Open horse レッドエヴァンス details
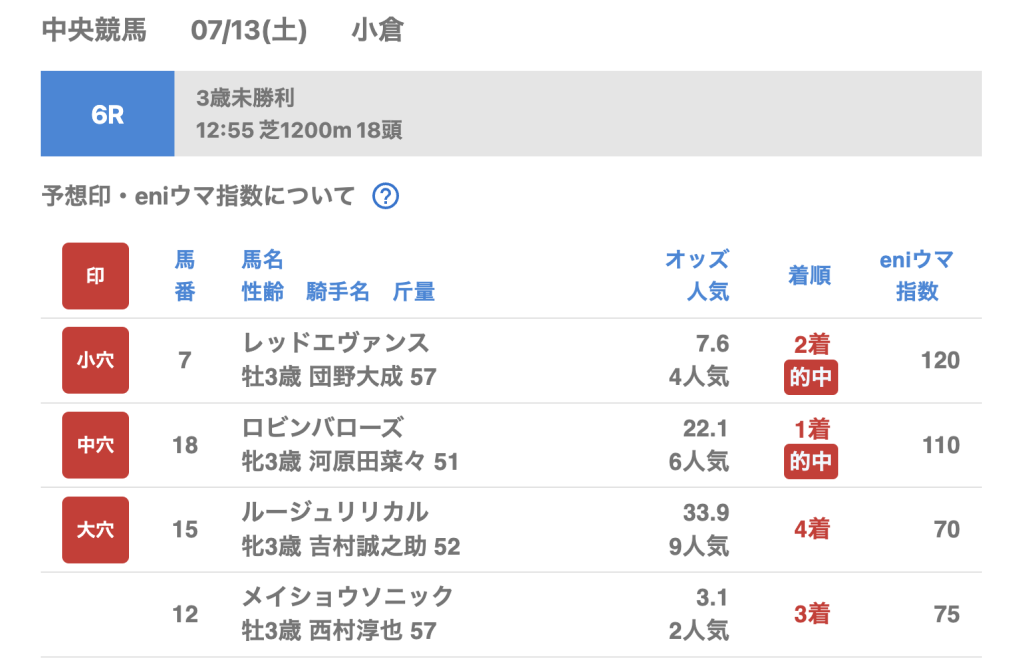This screenshot has width=1024, height=663. [x=336, y=343]
